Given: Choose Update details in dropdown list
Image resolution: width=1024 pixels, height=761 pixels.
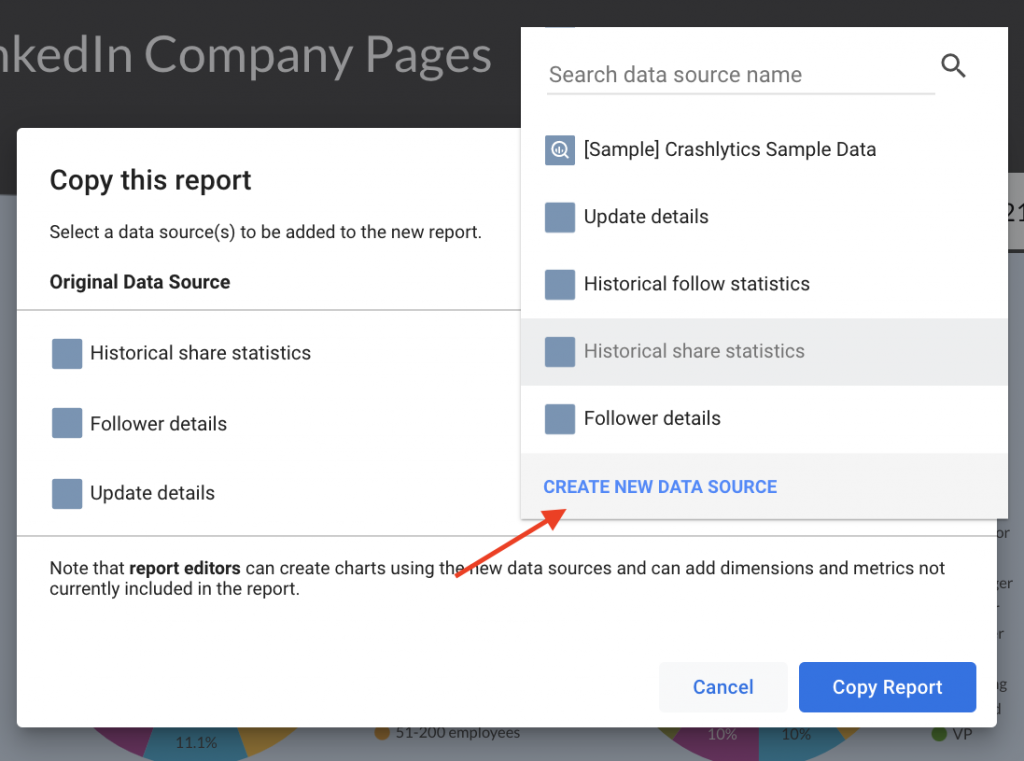Looking at the screenshot, I should pyautogui.click(x=764, y=217).
